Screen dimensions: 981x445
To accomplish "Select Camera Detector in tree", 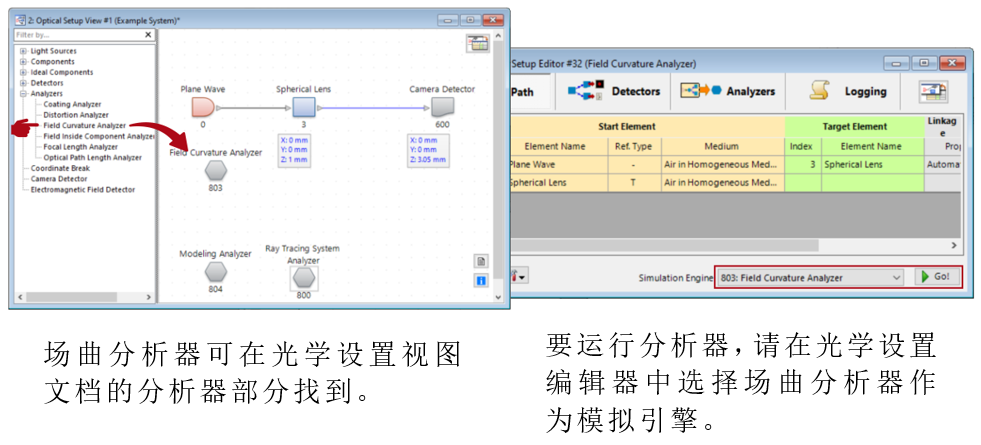I will click(x=59, y=179).
